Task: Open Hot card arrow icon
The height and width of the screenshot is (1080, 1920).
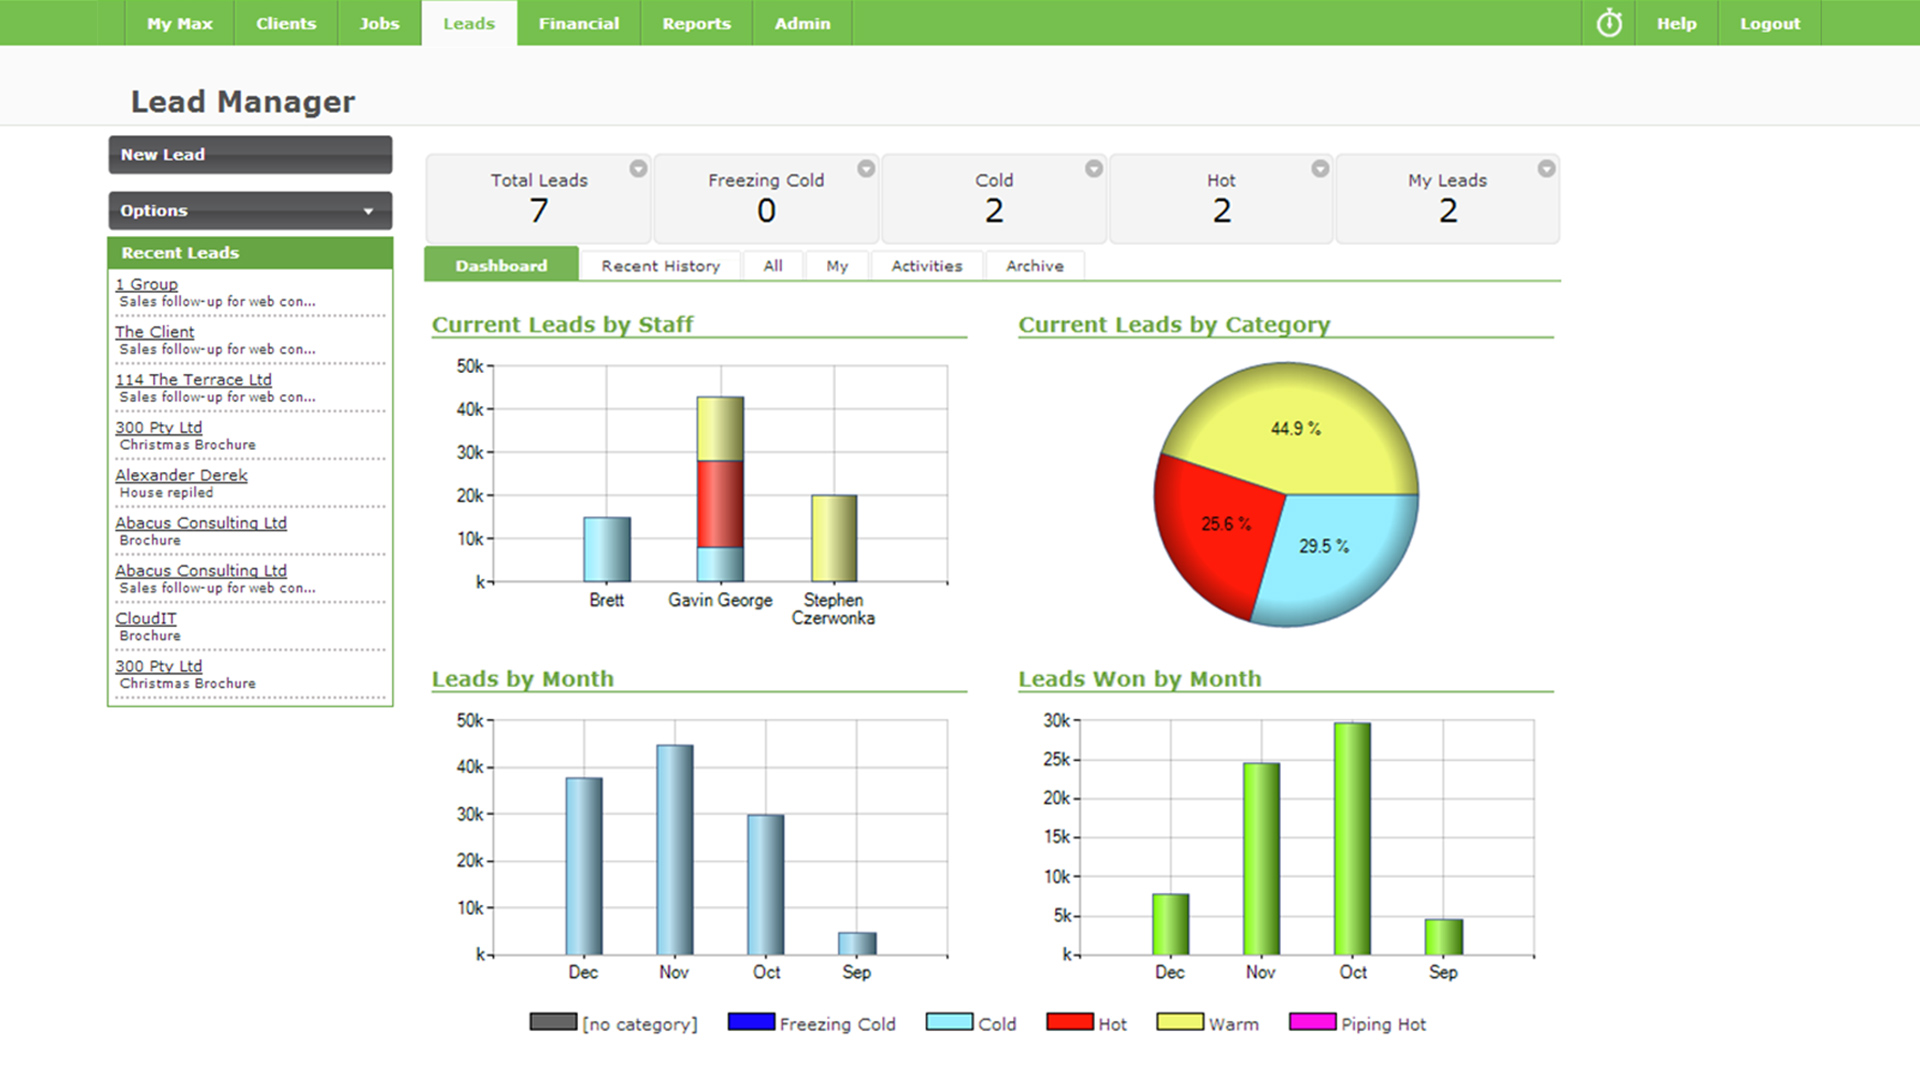Action: (1320, 169)
